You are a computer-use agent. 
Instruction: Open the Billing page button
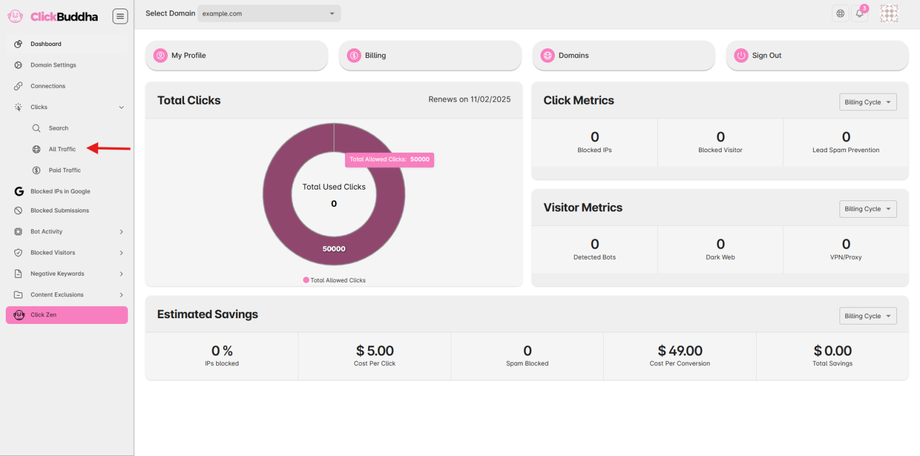pos(430,56)
